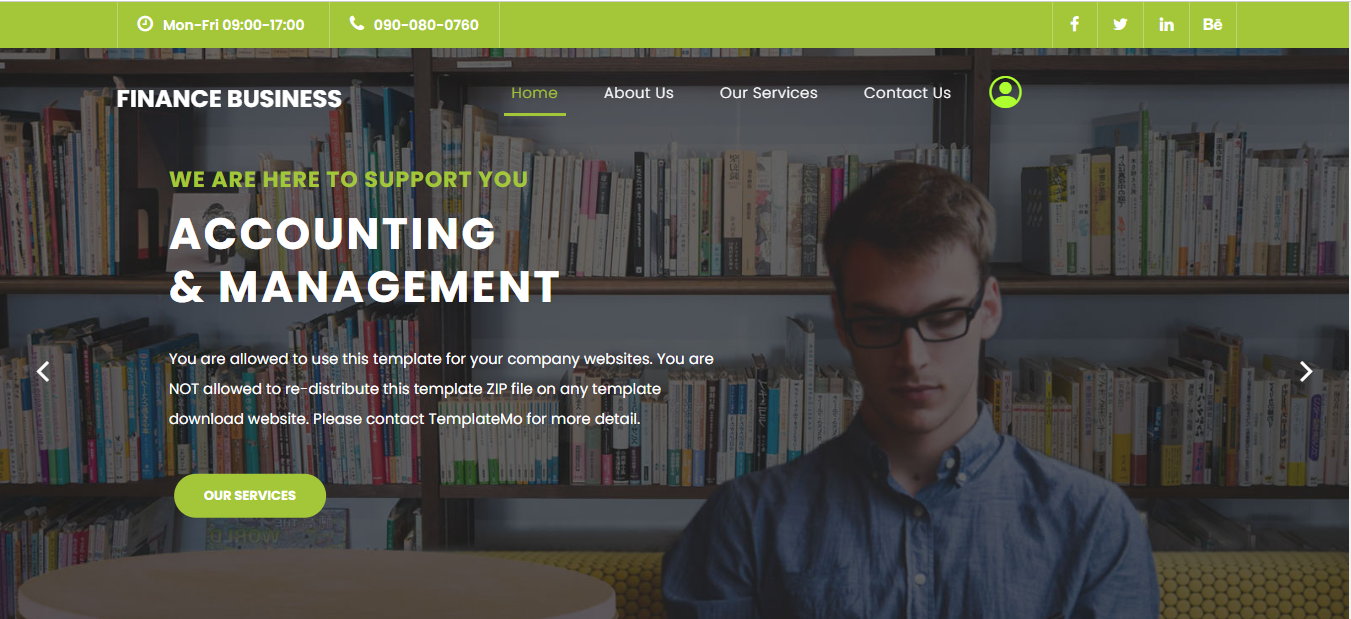Click the ACCOUNTING & MANAGEMENT headline
Viewport: 1351px width, 619px height.
point(364,260)
